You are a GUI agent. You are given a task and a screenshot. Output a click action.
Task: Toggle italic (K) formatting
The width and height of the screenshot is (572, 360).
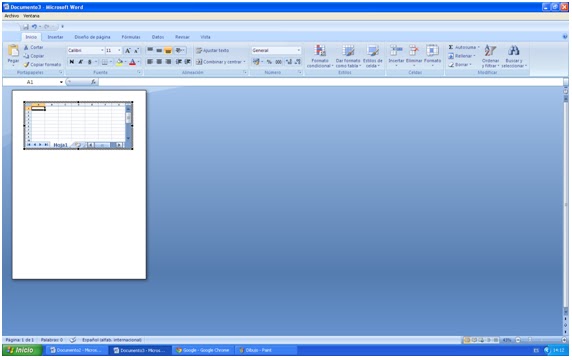pyautogui.click(x=81, y=62)
